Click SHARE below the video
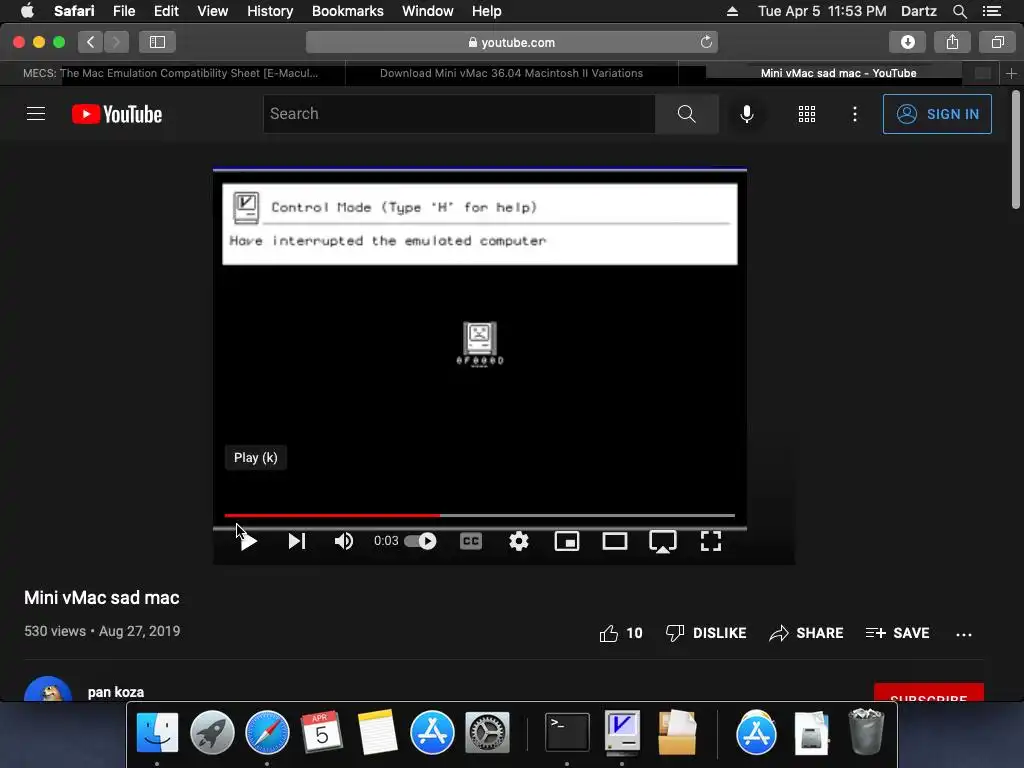Screen dimensions: 1024x768 [807, 633]
